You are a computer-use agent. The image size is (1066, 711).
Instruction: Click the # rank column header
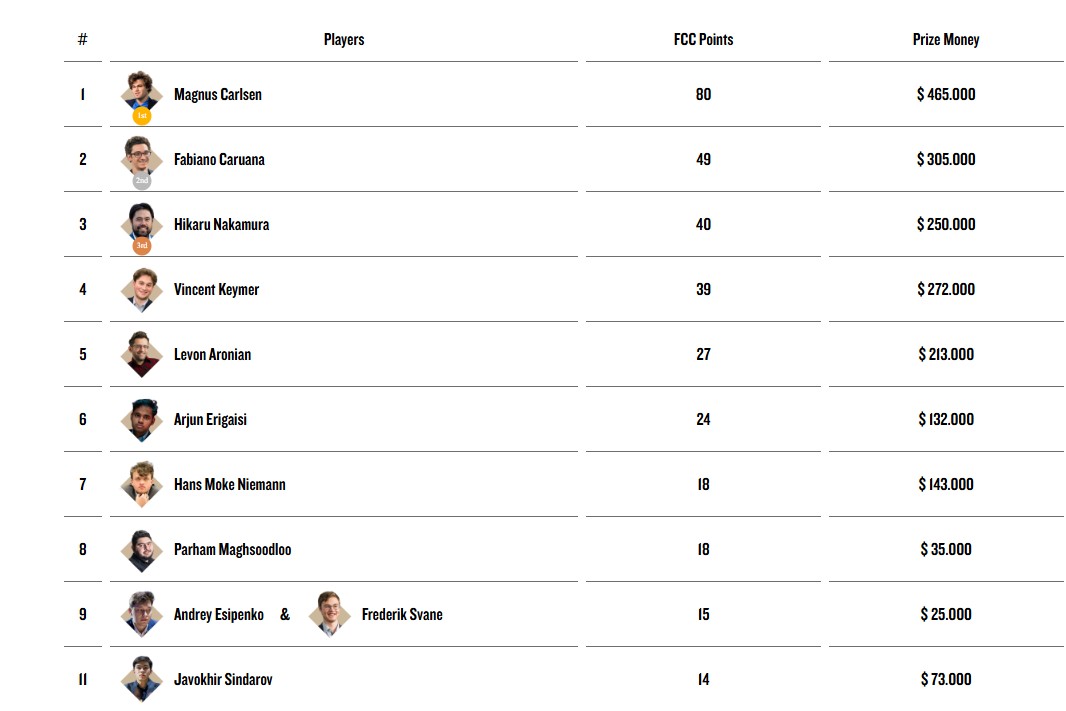[83, 40]
